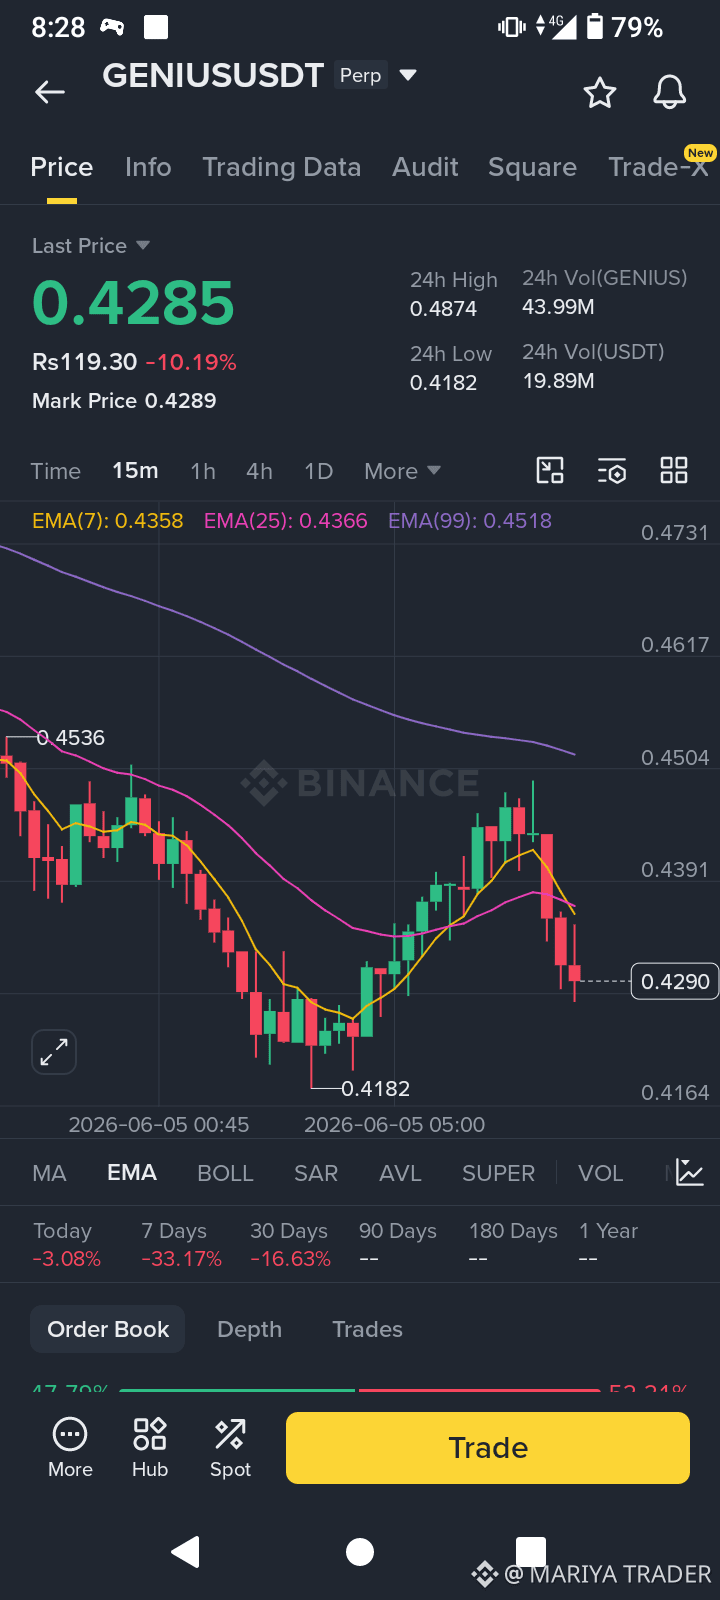Tap the back arrow icon
Viewport: 720px width, 1600px height.
pos(50,92)
